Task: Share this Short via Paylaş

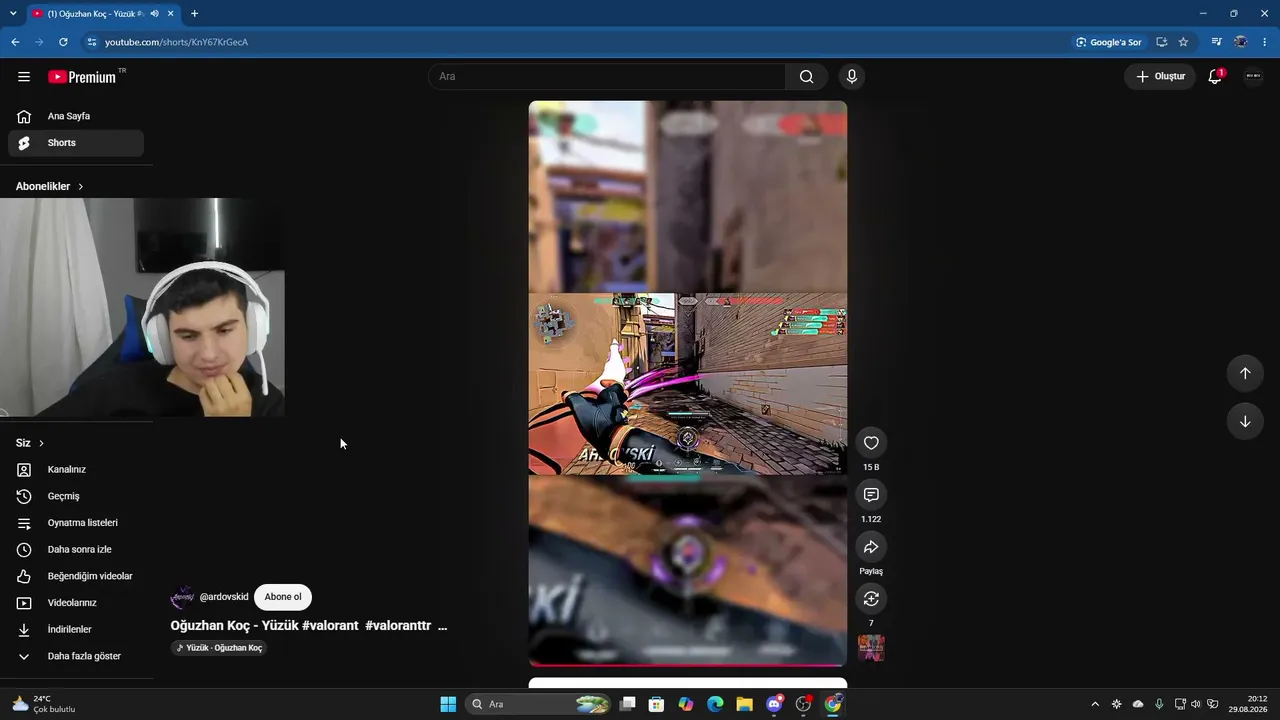Action: (x=871, y=547)
